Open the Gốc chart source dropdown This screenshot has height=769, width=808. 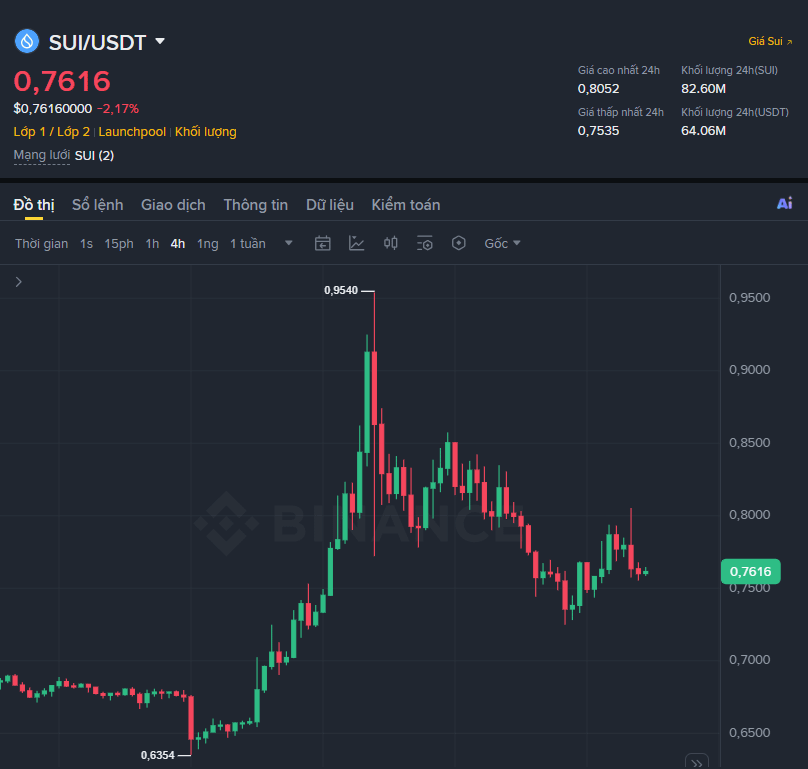coord(502,244)
